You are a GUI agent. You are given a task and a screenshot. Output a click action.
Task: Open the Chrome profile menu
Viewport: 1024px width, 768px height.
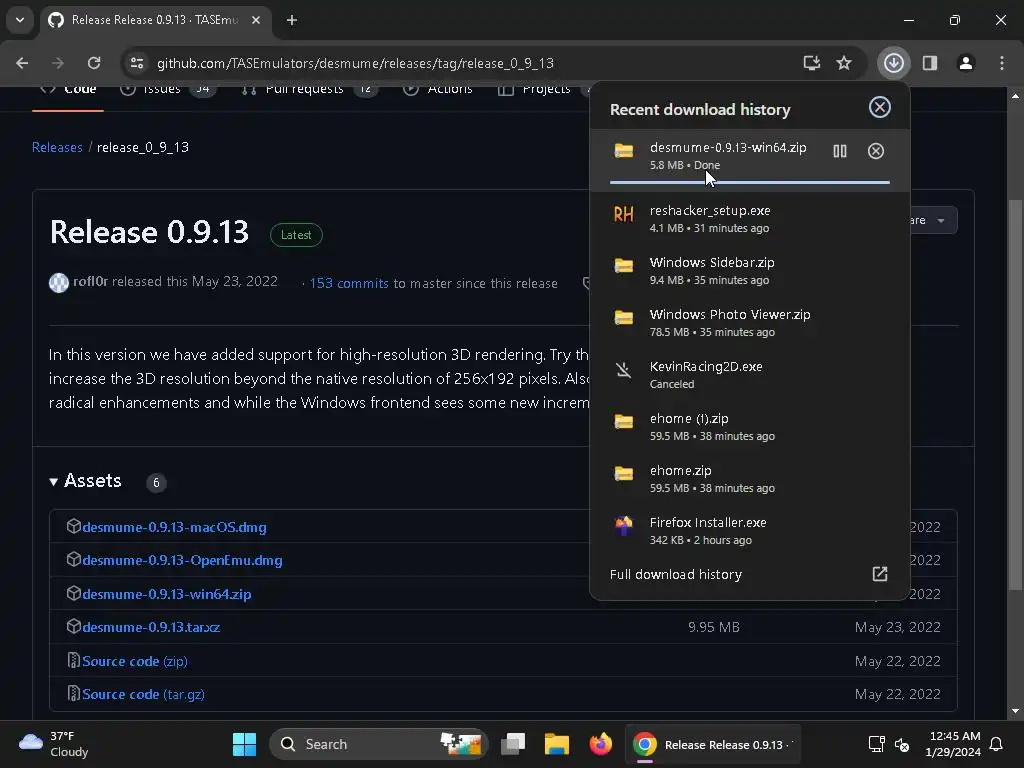tap(965, 63)
